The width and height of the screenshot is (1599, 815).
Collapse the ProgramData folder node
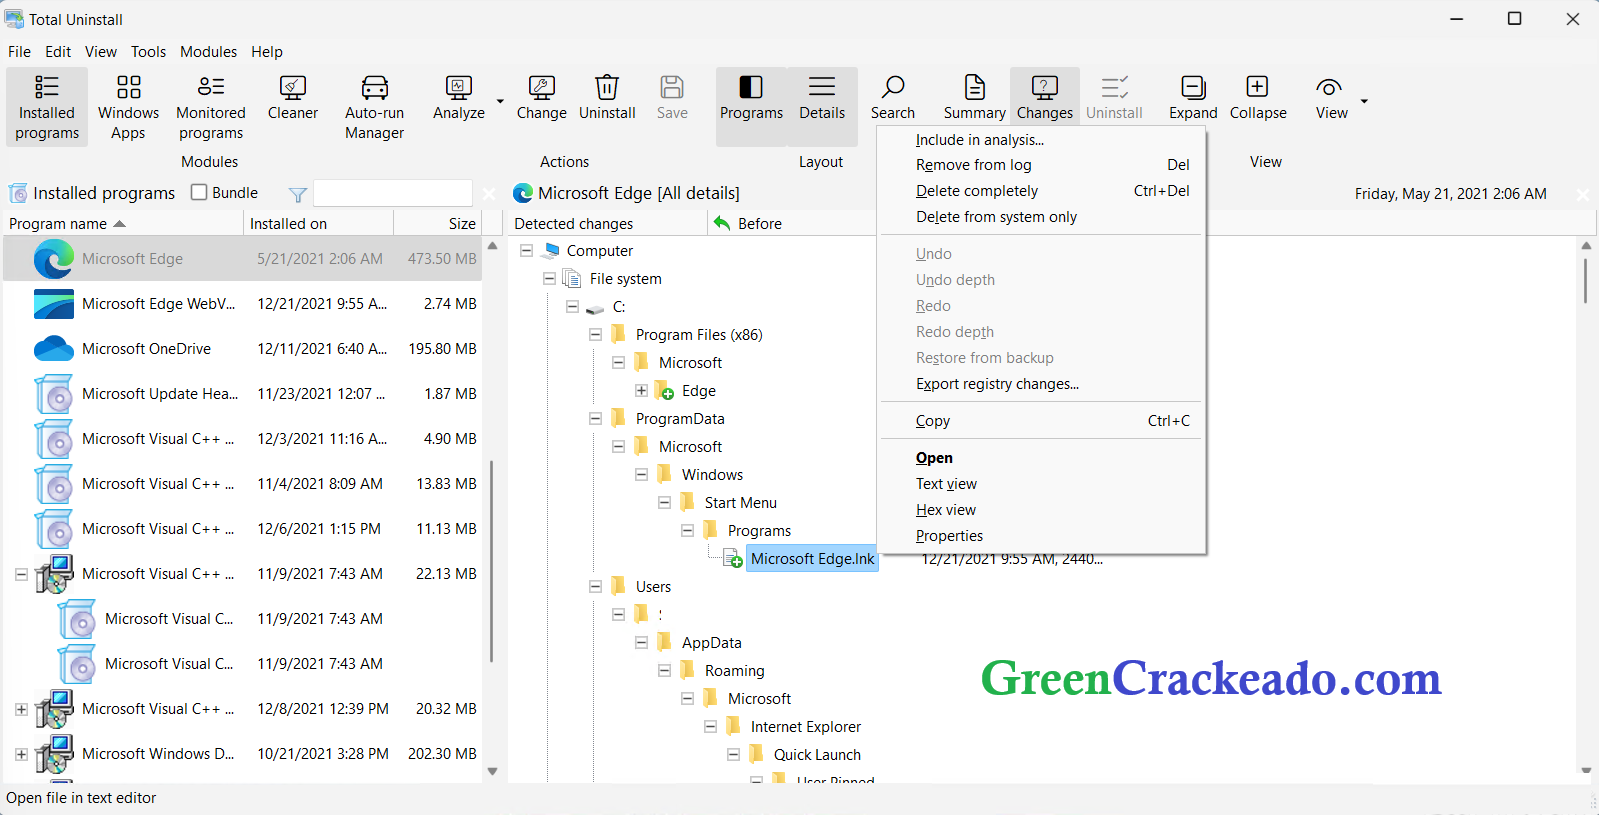595,419
